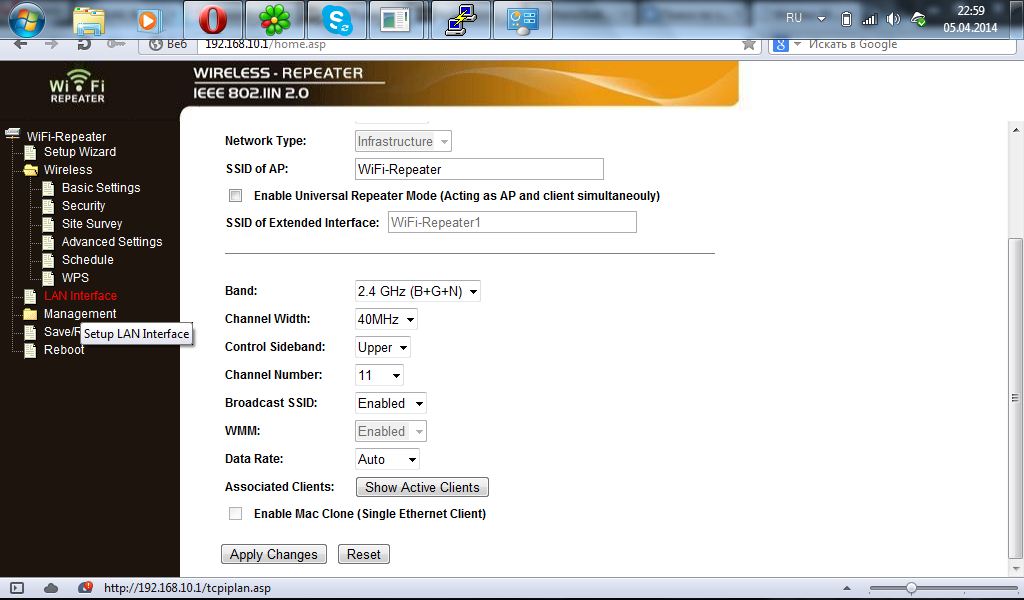Check the battery status tray icon
The width and height of the screenshot is (1024, 600).
[x=846, y=19]
